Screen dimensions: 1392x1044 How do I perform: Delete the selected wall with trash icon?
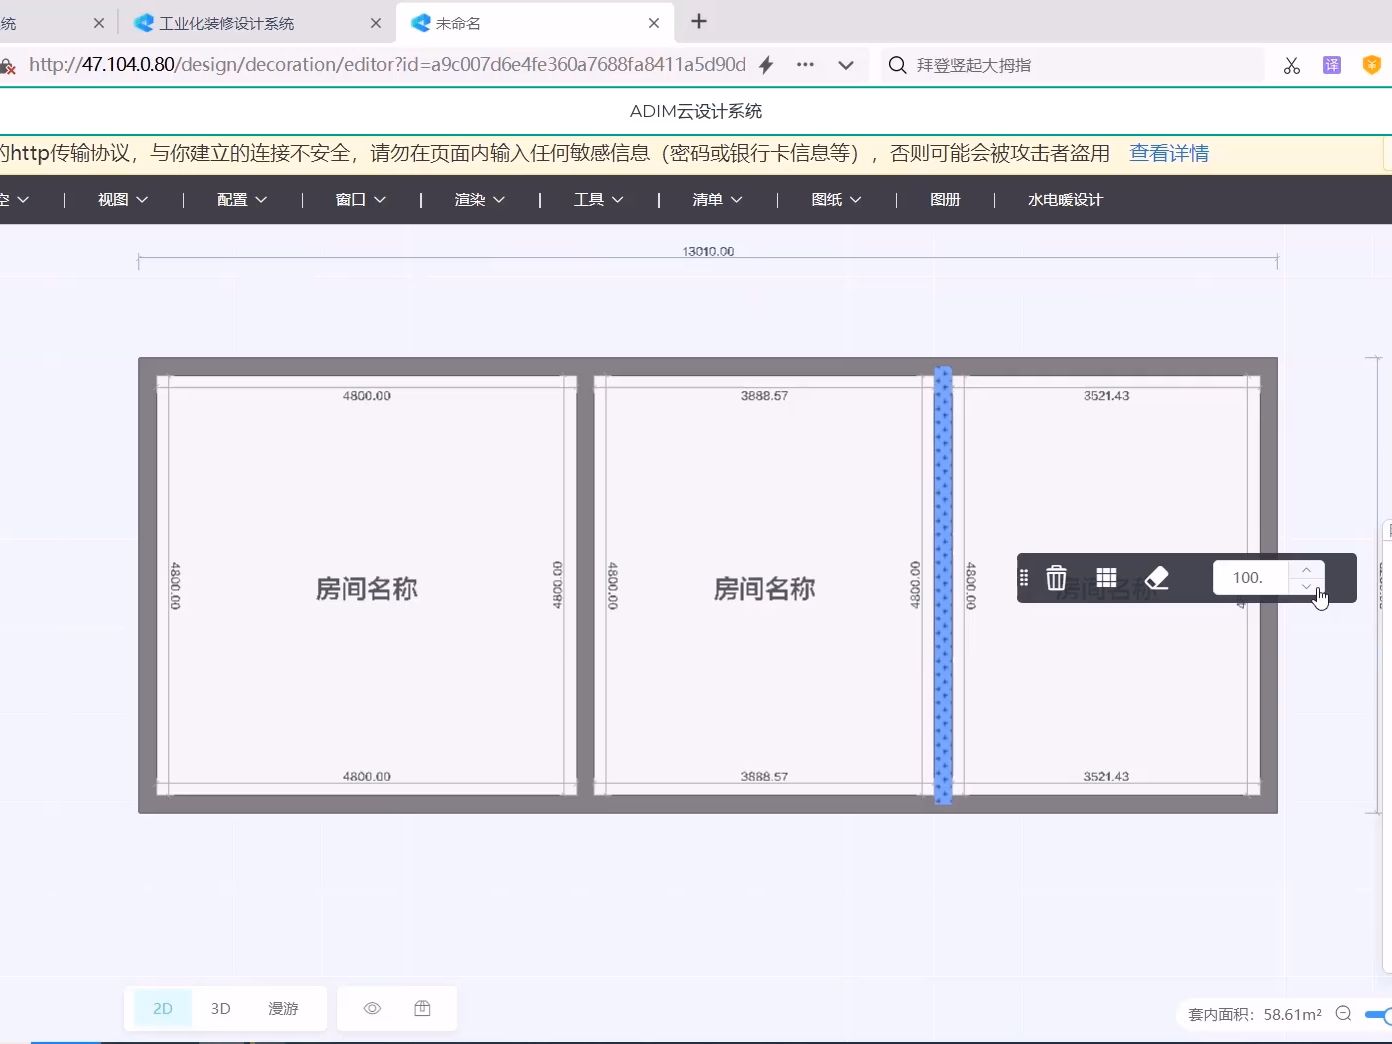click(1056, 578)
